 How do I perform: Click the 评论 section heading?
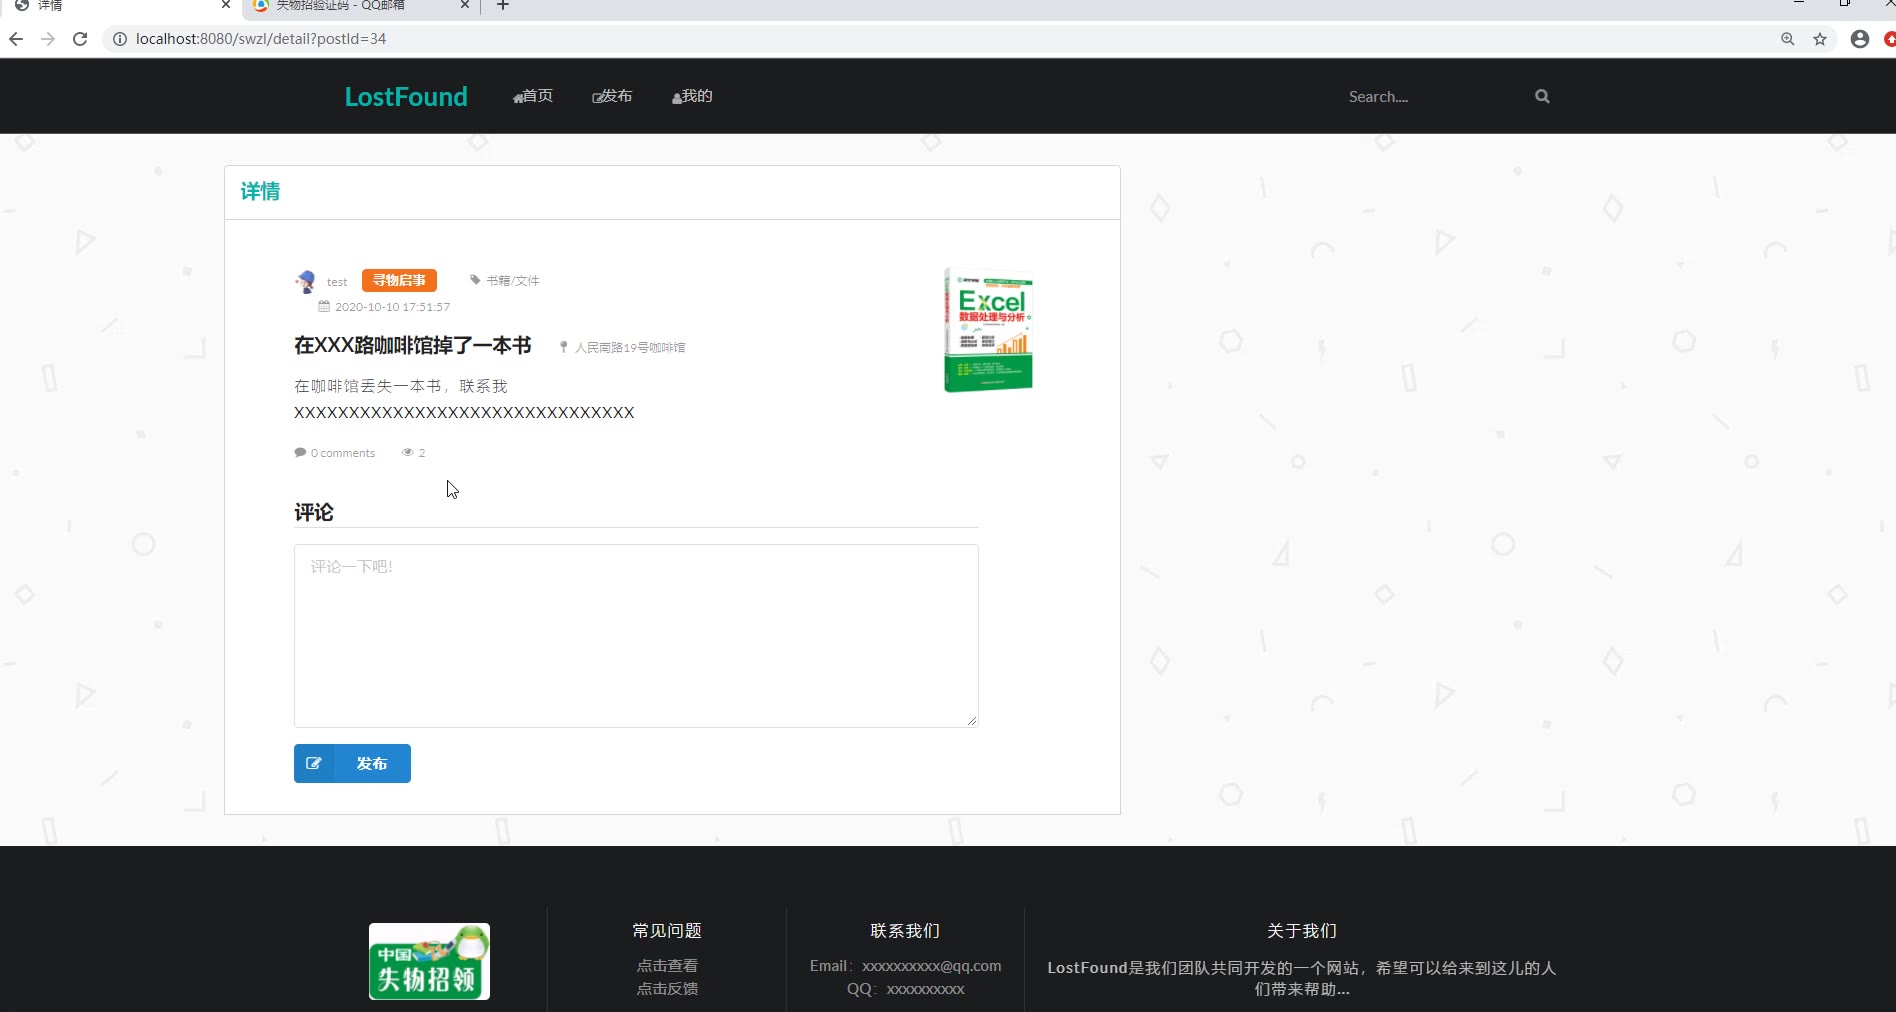[x=314, y=513]
